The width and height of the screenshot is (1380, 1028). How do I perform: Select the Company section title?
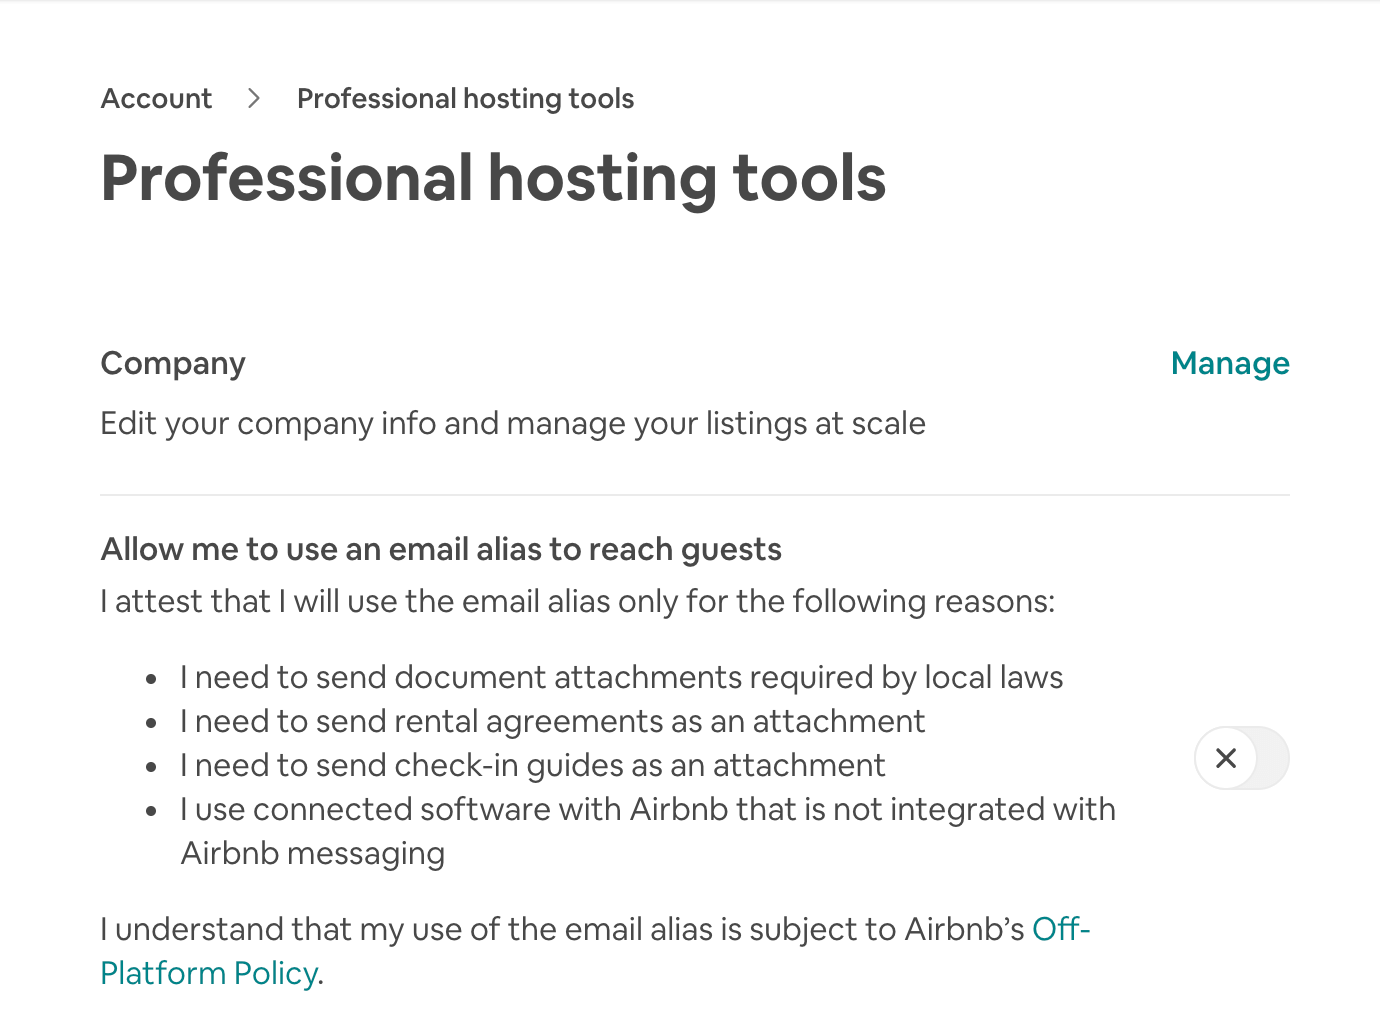point(173,364)
